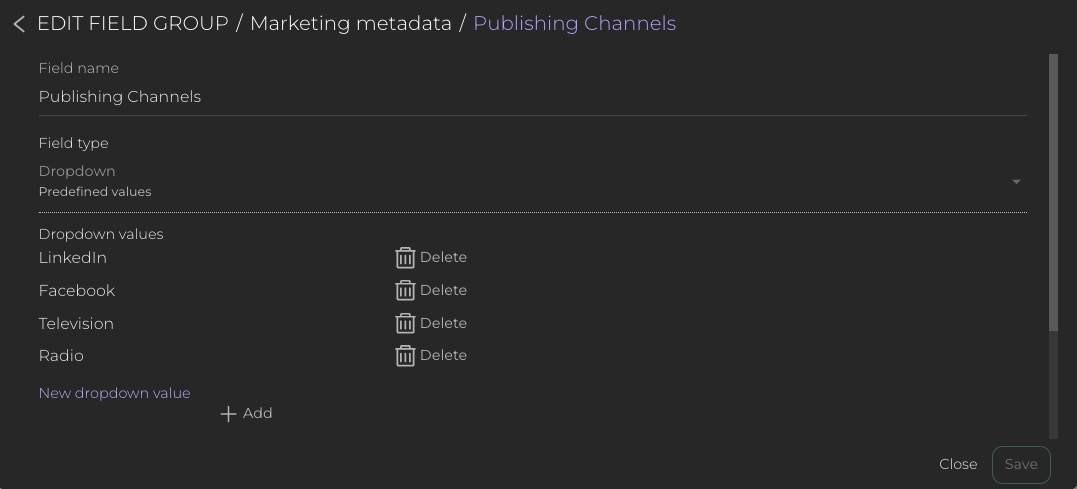Select the LinkedIn dropdown value
This screenshot has height=489, width=1077.
[73, 258]
